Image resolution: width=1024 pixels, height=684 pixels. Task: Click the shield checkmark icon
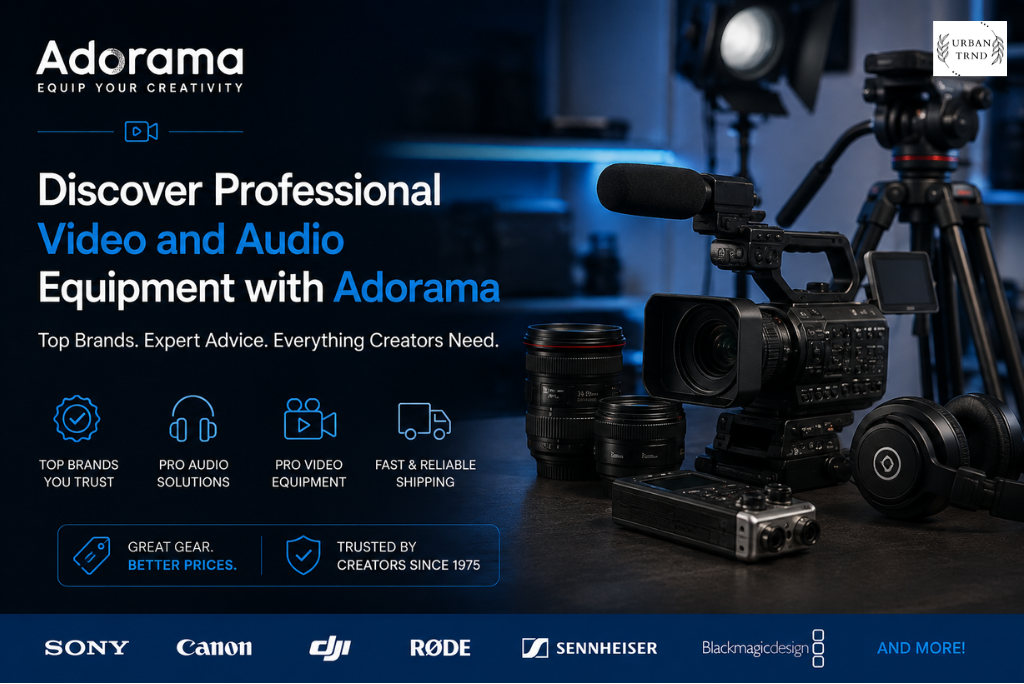click(303, 555)
